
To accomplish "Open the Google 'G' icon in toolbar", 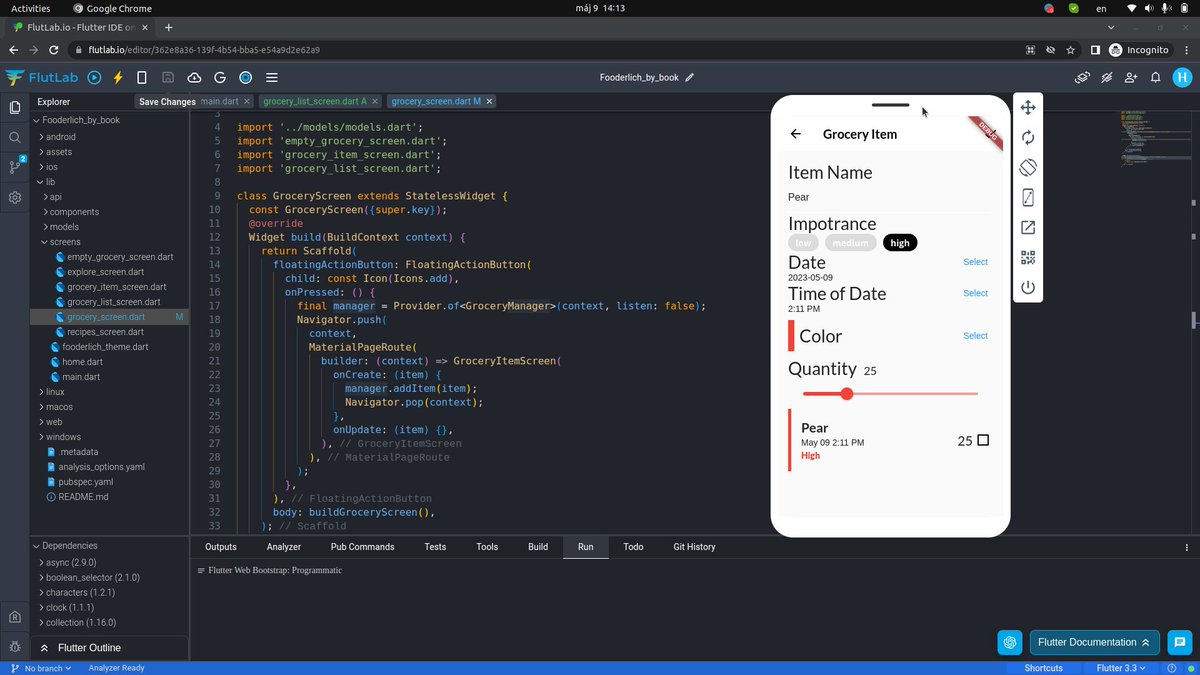I will click(x=219, y=77).
